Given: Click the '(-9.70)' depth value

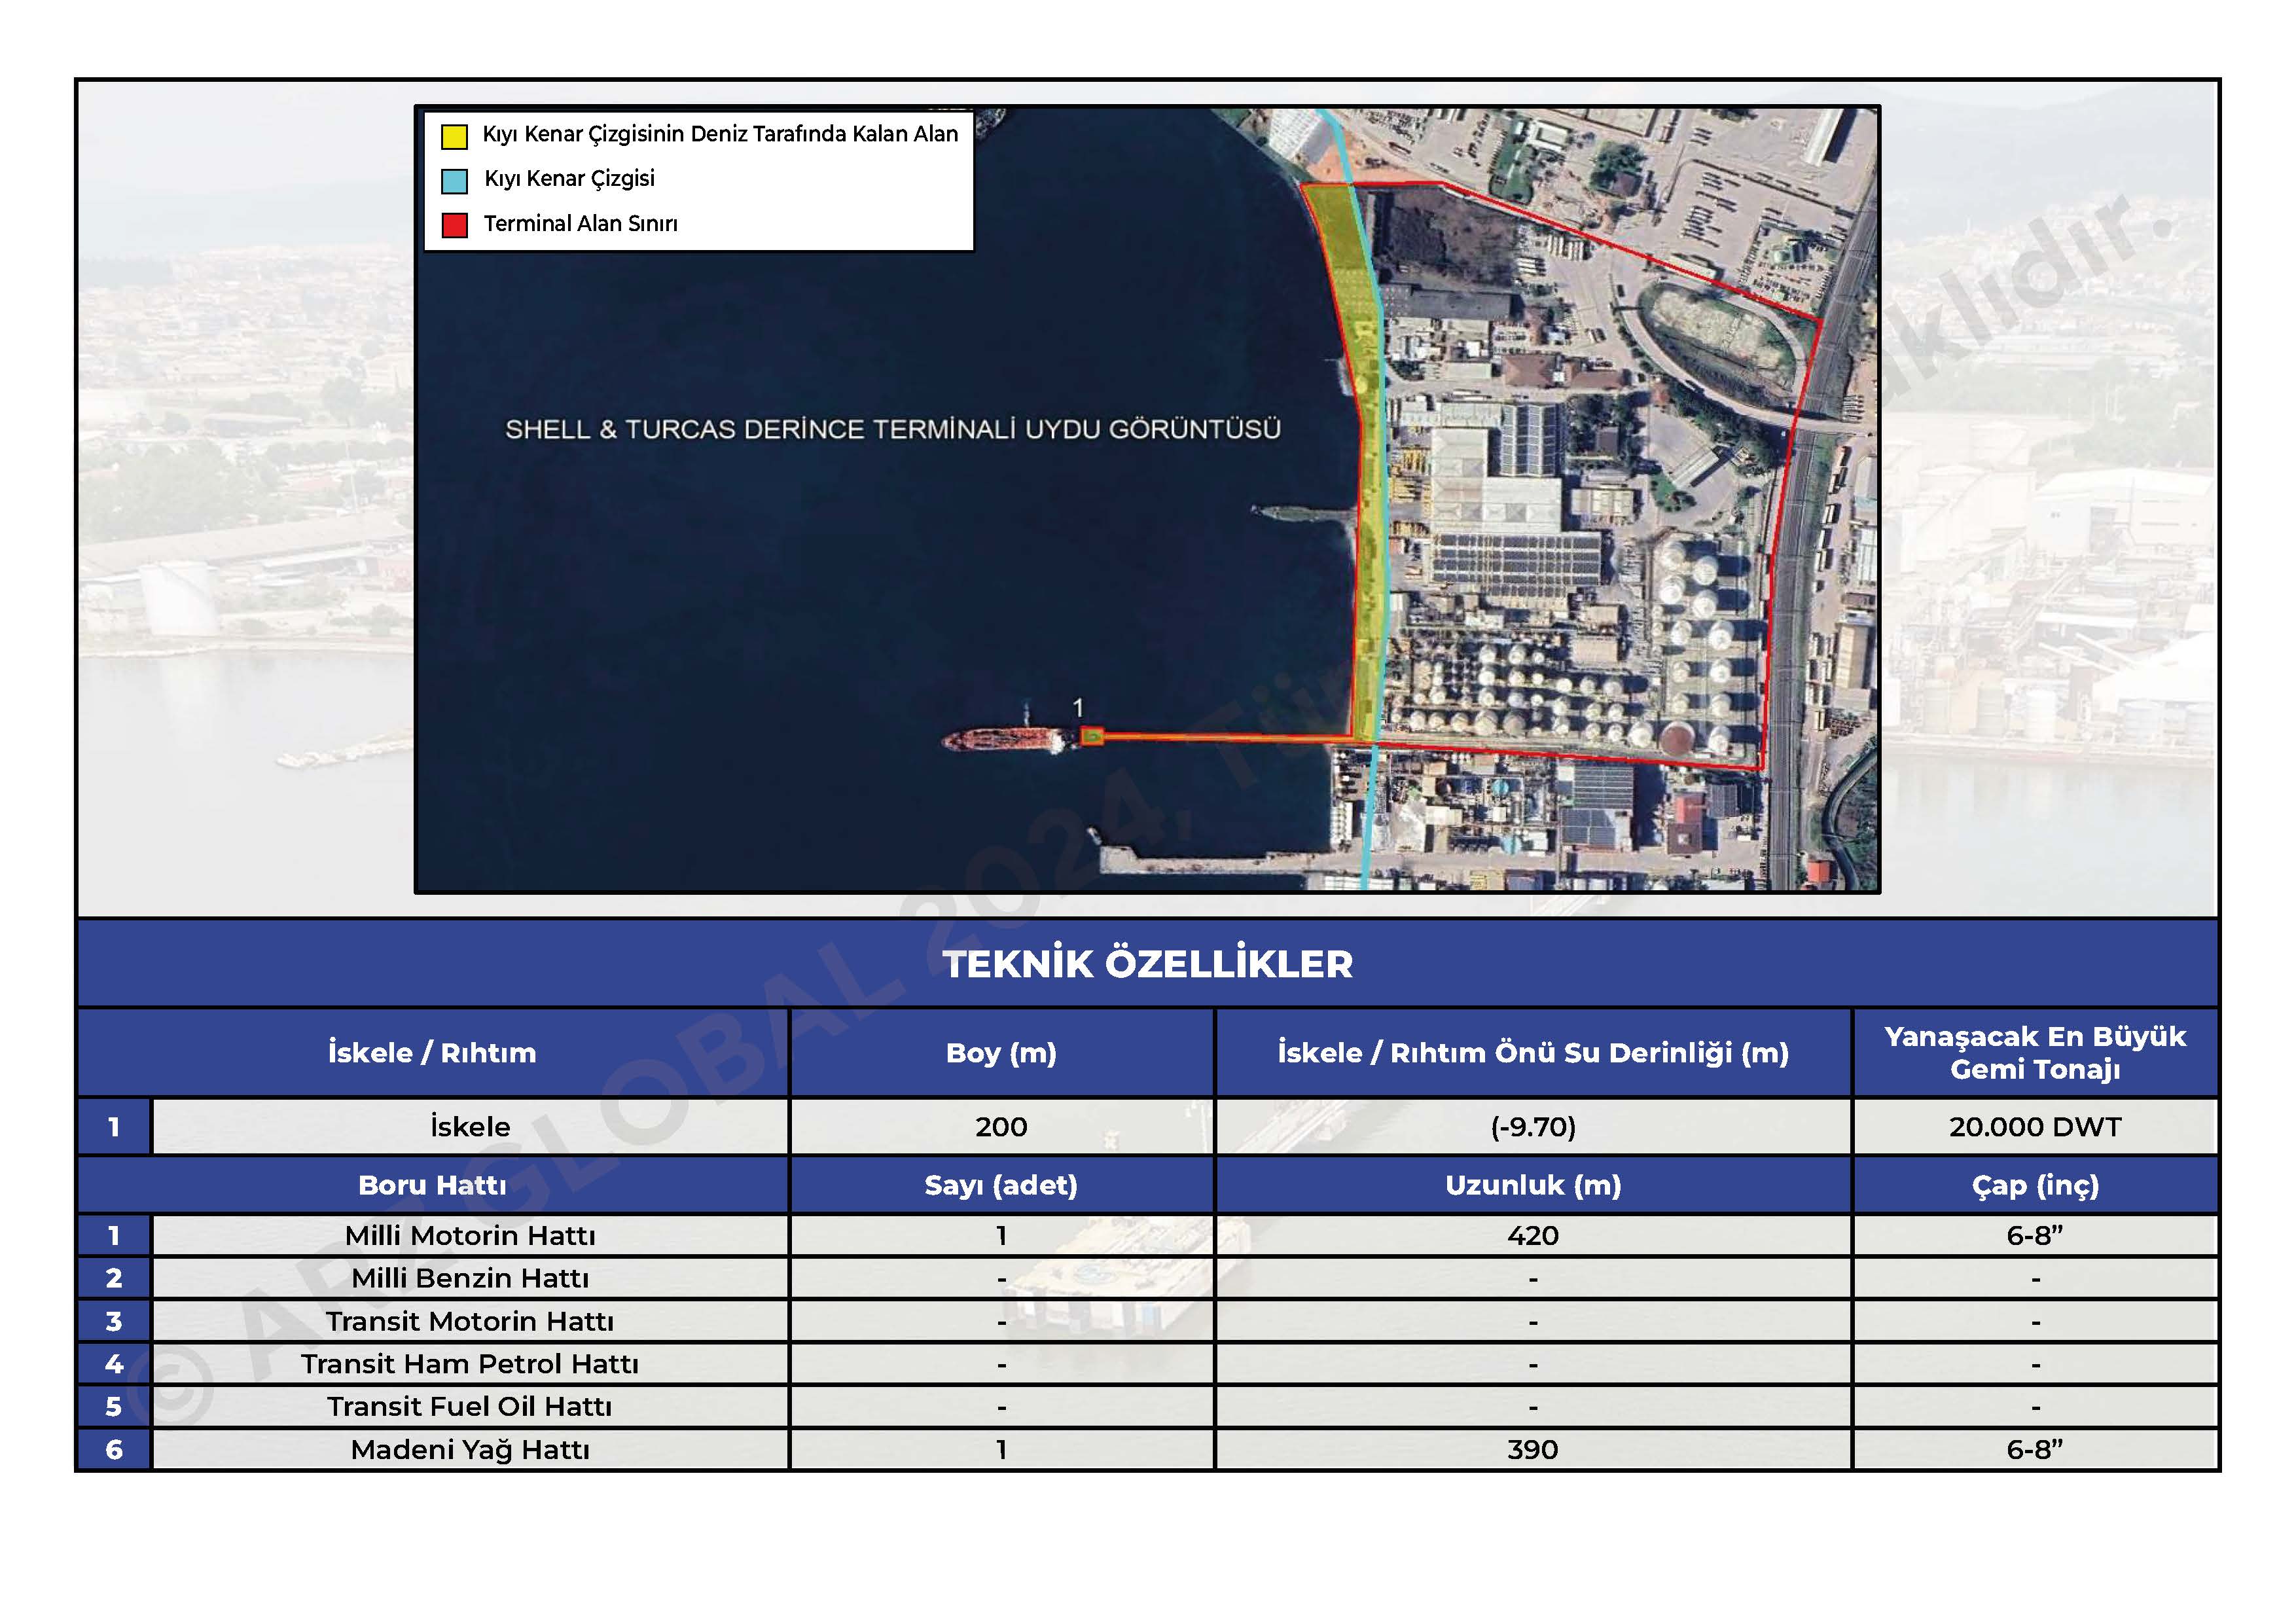Looking at the screenshot, I should [1533, 1127].
